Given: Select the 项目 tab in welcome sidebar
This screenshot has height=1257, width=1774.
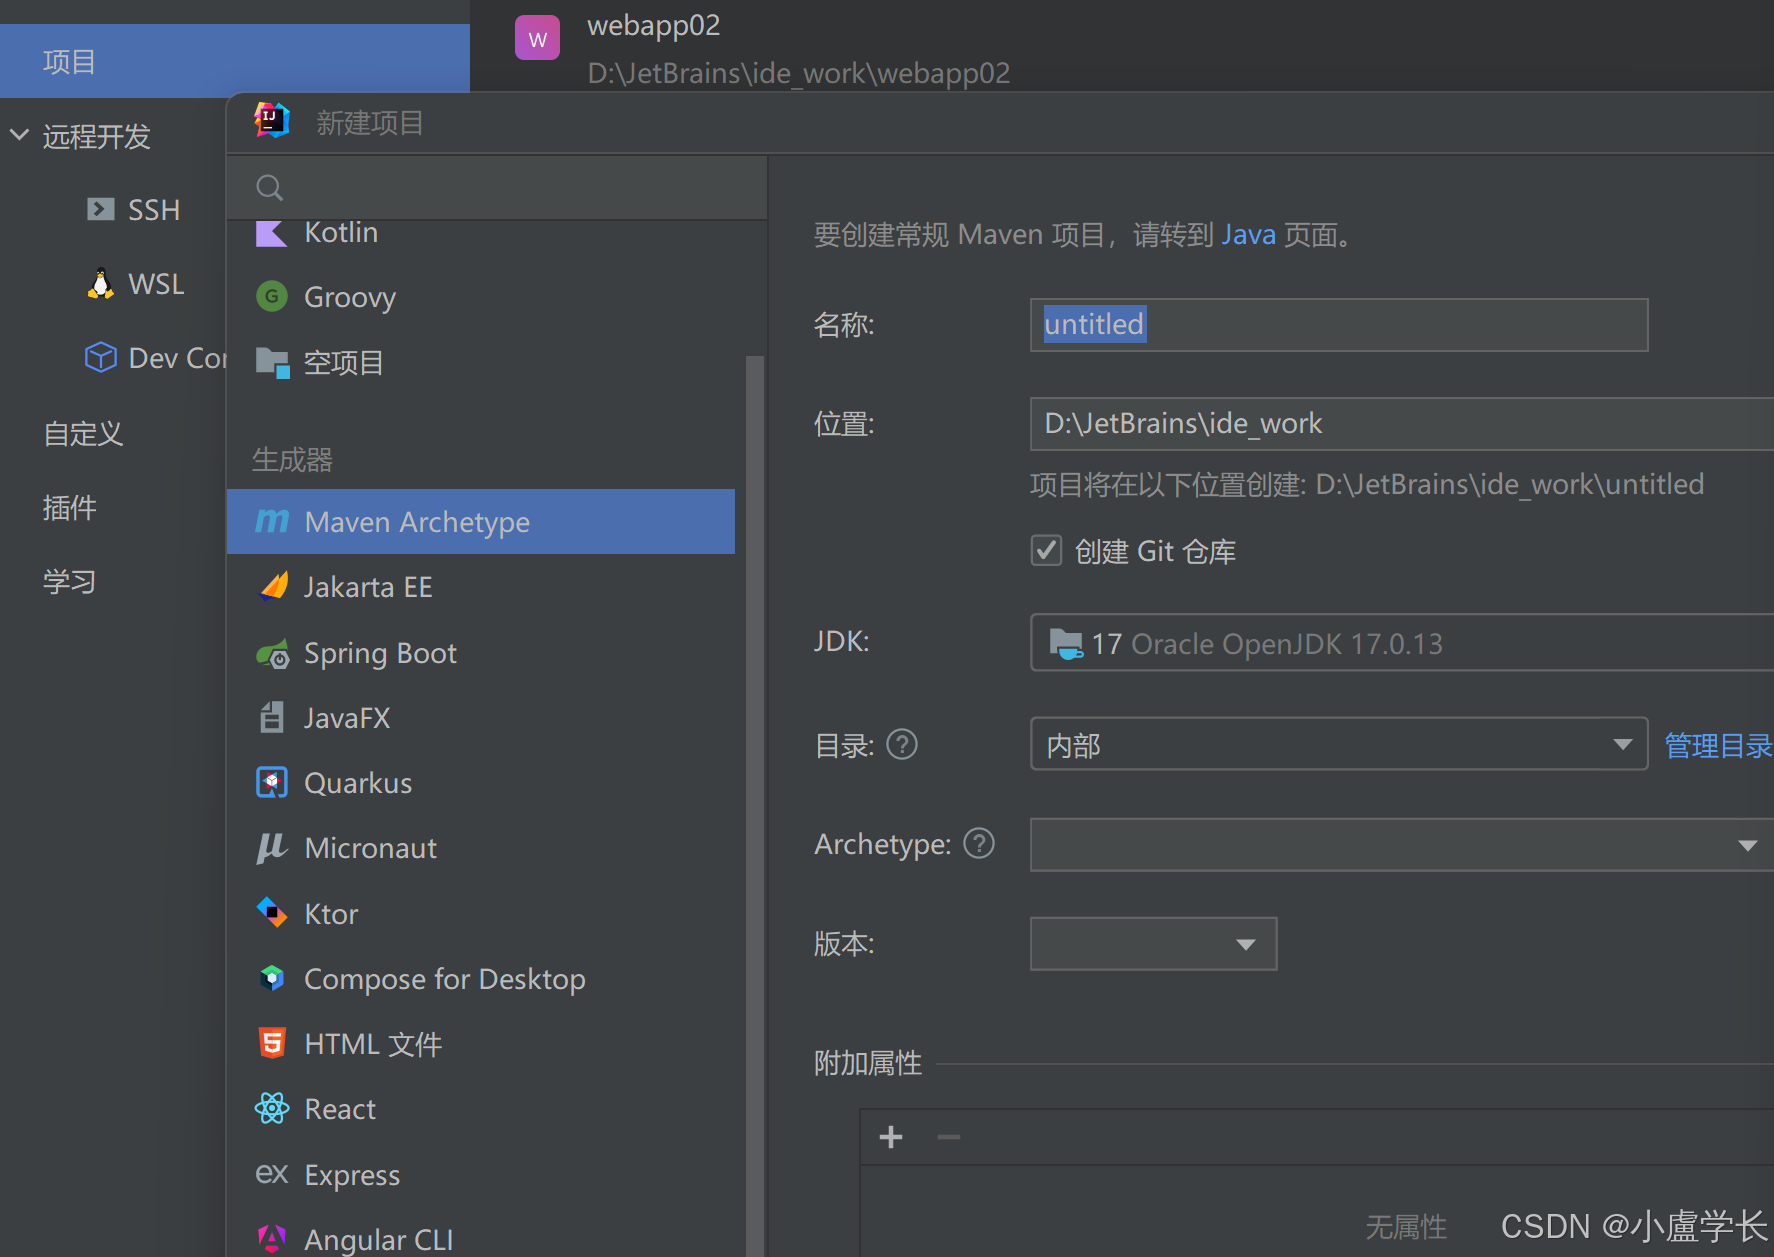Looking at the screenshot, I should coord(234,61).
